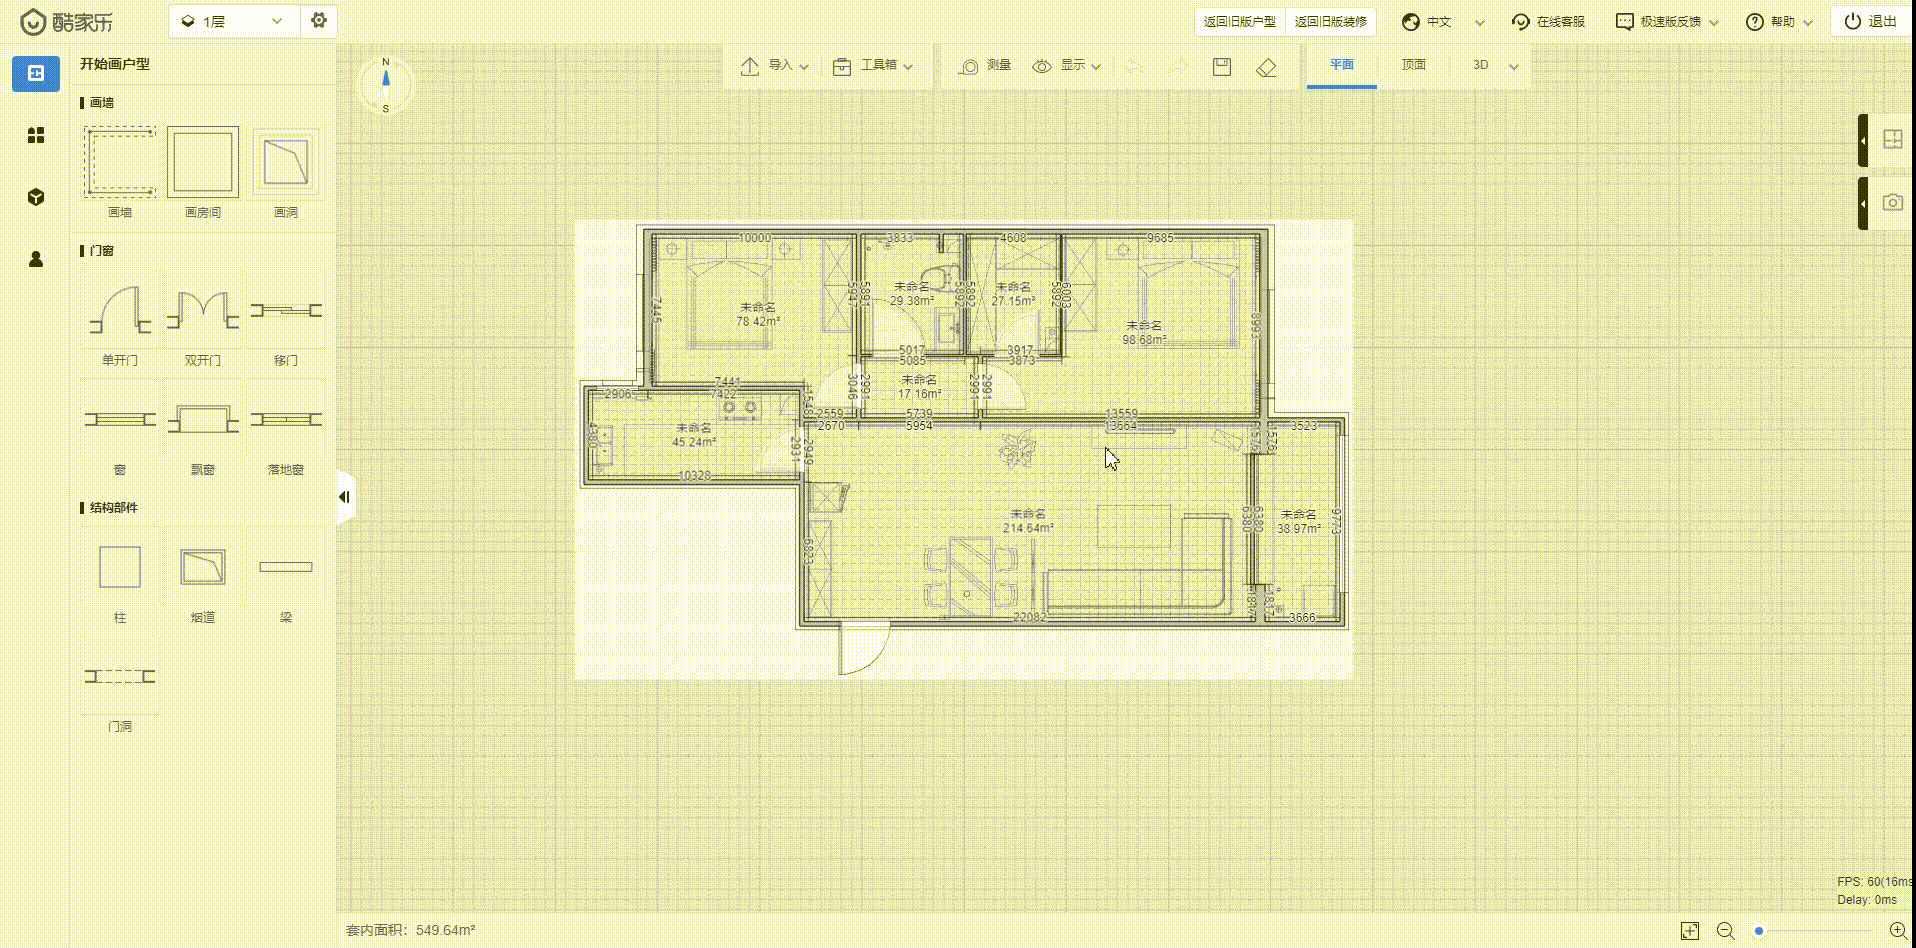Open the four-squares sidebar icon

coord(36,135)
